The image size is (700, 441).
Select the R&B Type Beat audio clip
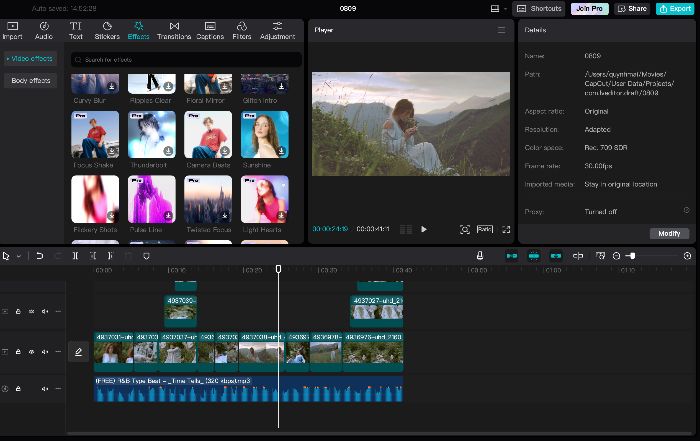(249, 389)
